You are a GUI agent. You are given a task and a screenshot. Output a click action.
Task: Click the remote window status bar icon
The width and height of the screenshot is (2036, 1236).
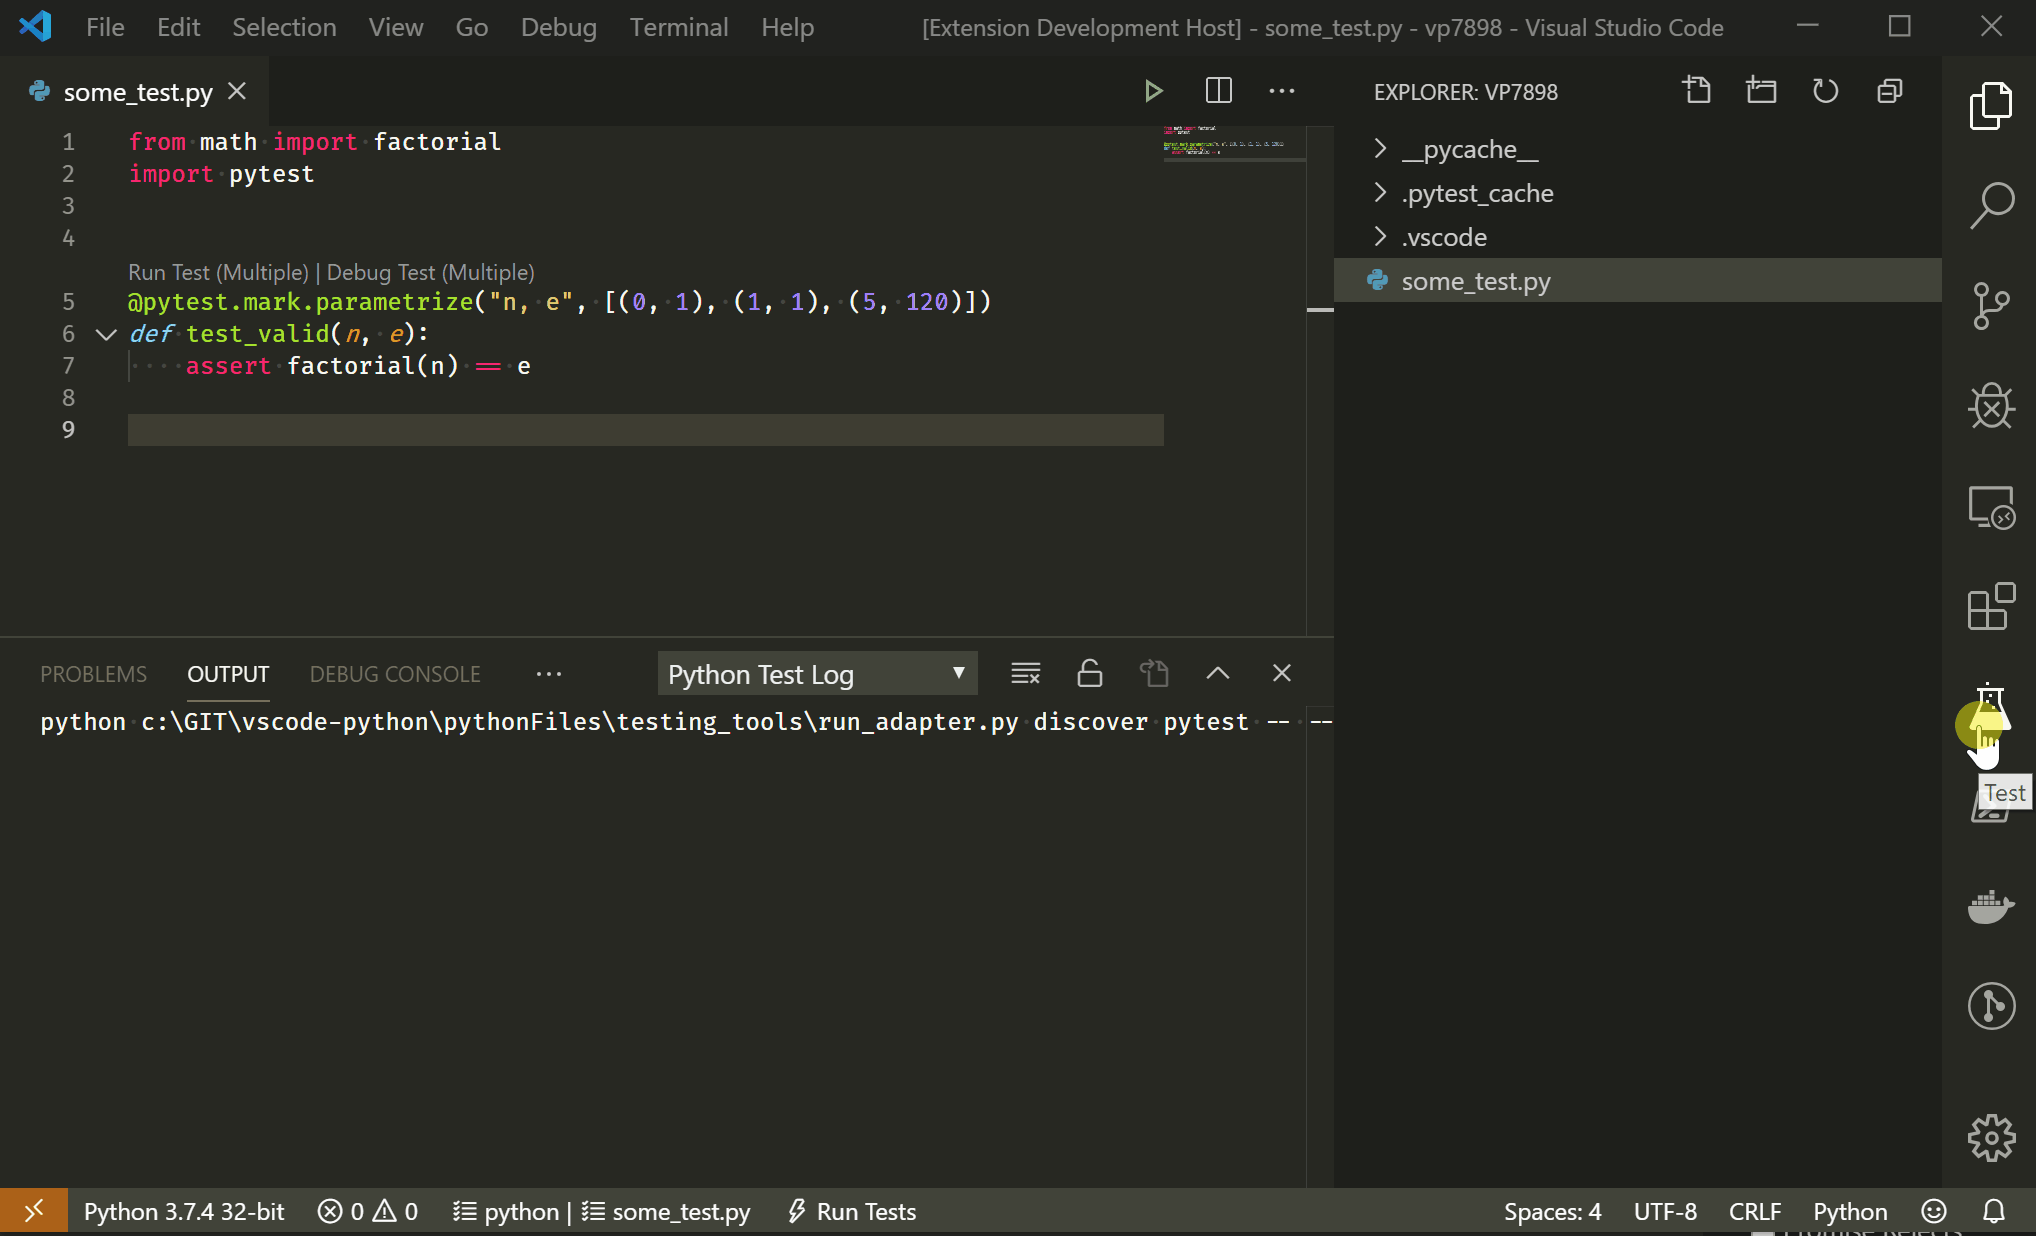[34, 1211]
